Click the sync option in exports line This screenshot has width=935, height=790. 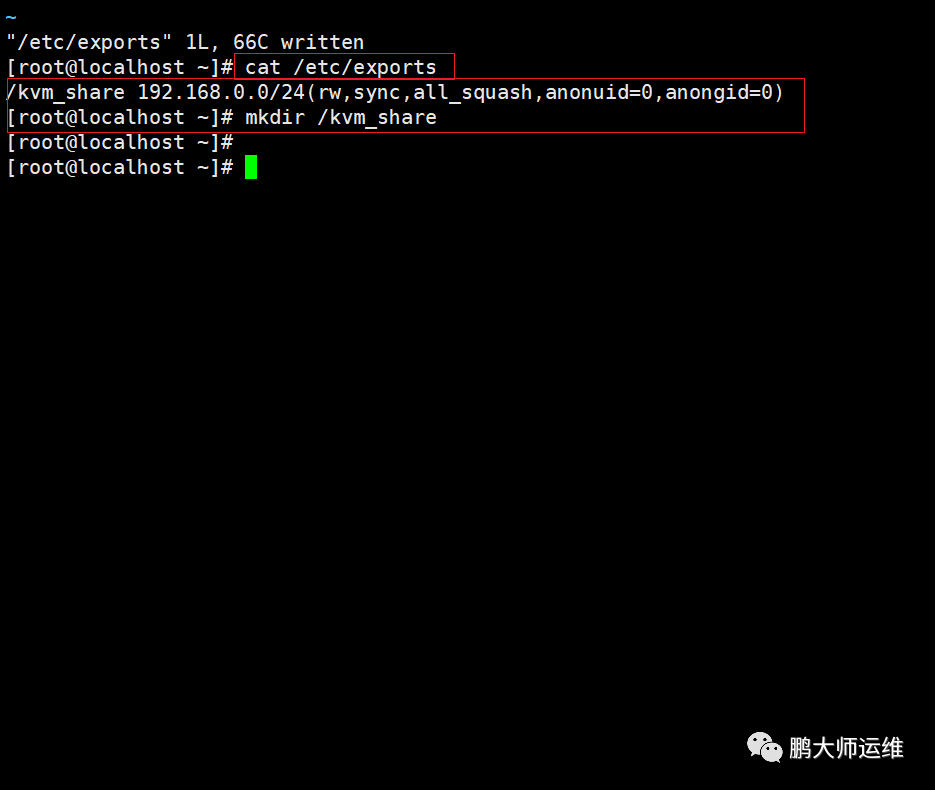[x=377, y=94]
